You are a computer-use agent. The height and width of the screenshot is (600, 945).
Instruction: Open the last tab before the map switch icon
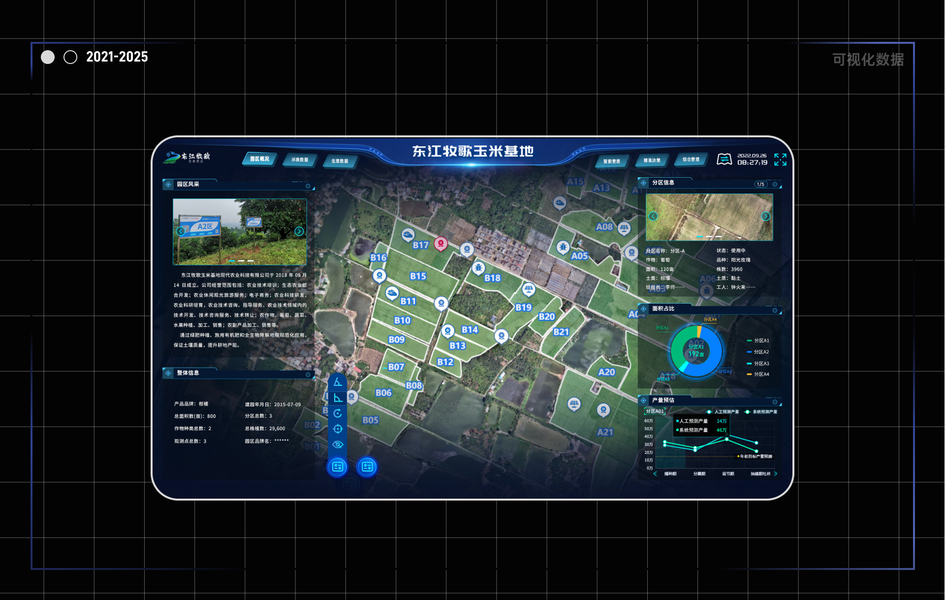click(691, 159)
